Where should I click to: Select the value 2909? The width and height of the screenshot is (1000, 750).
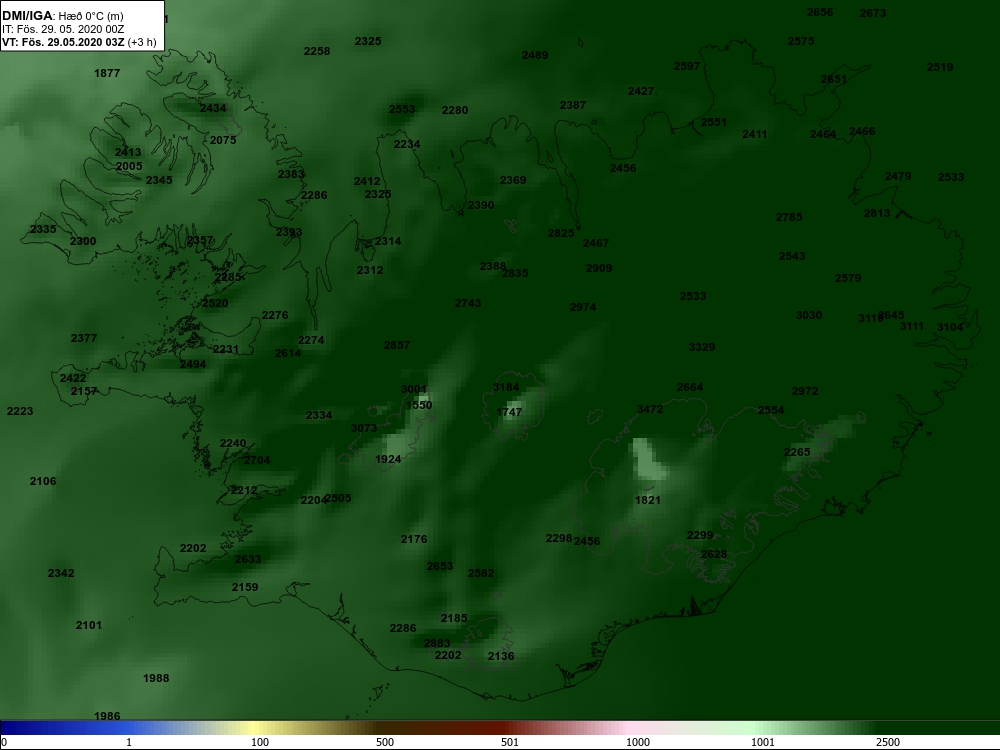[x=599, y=268]
